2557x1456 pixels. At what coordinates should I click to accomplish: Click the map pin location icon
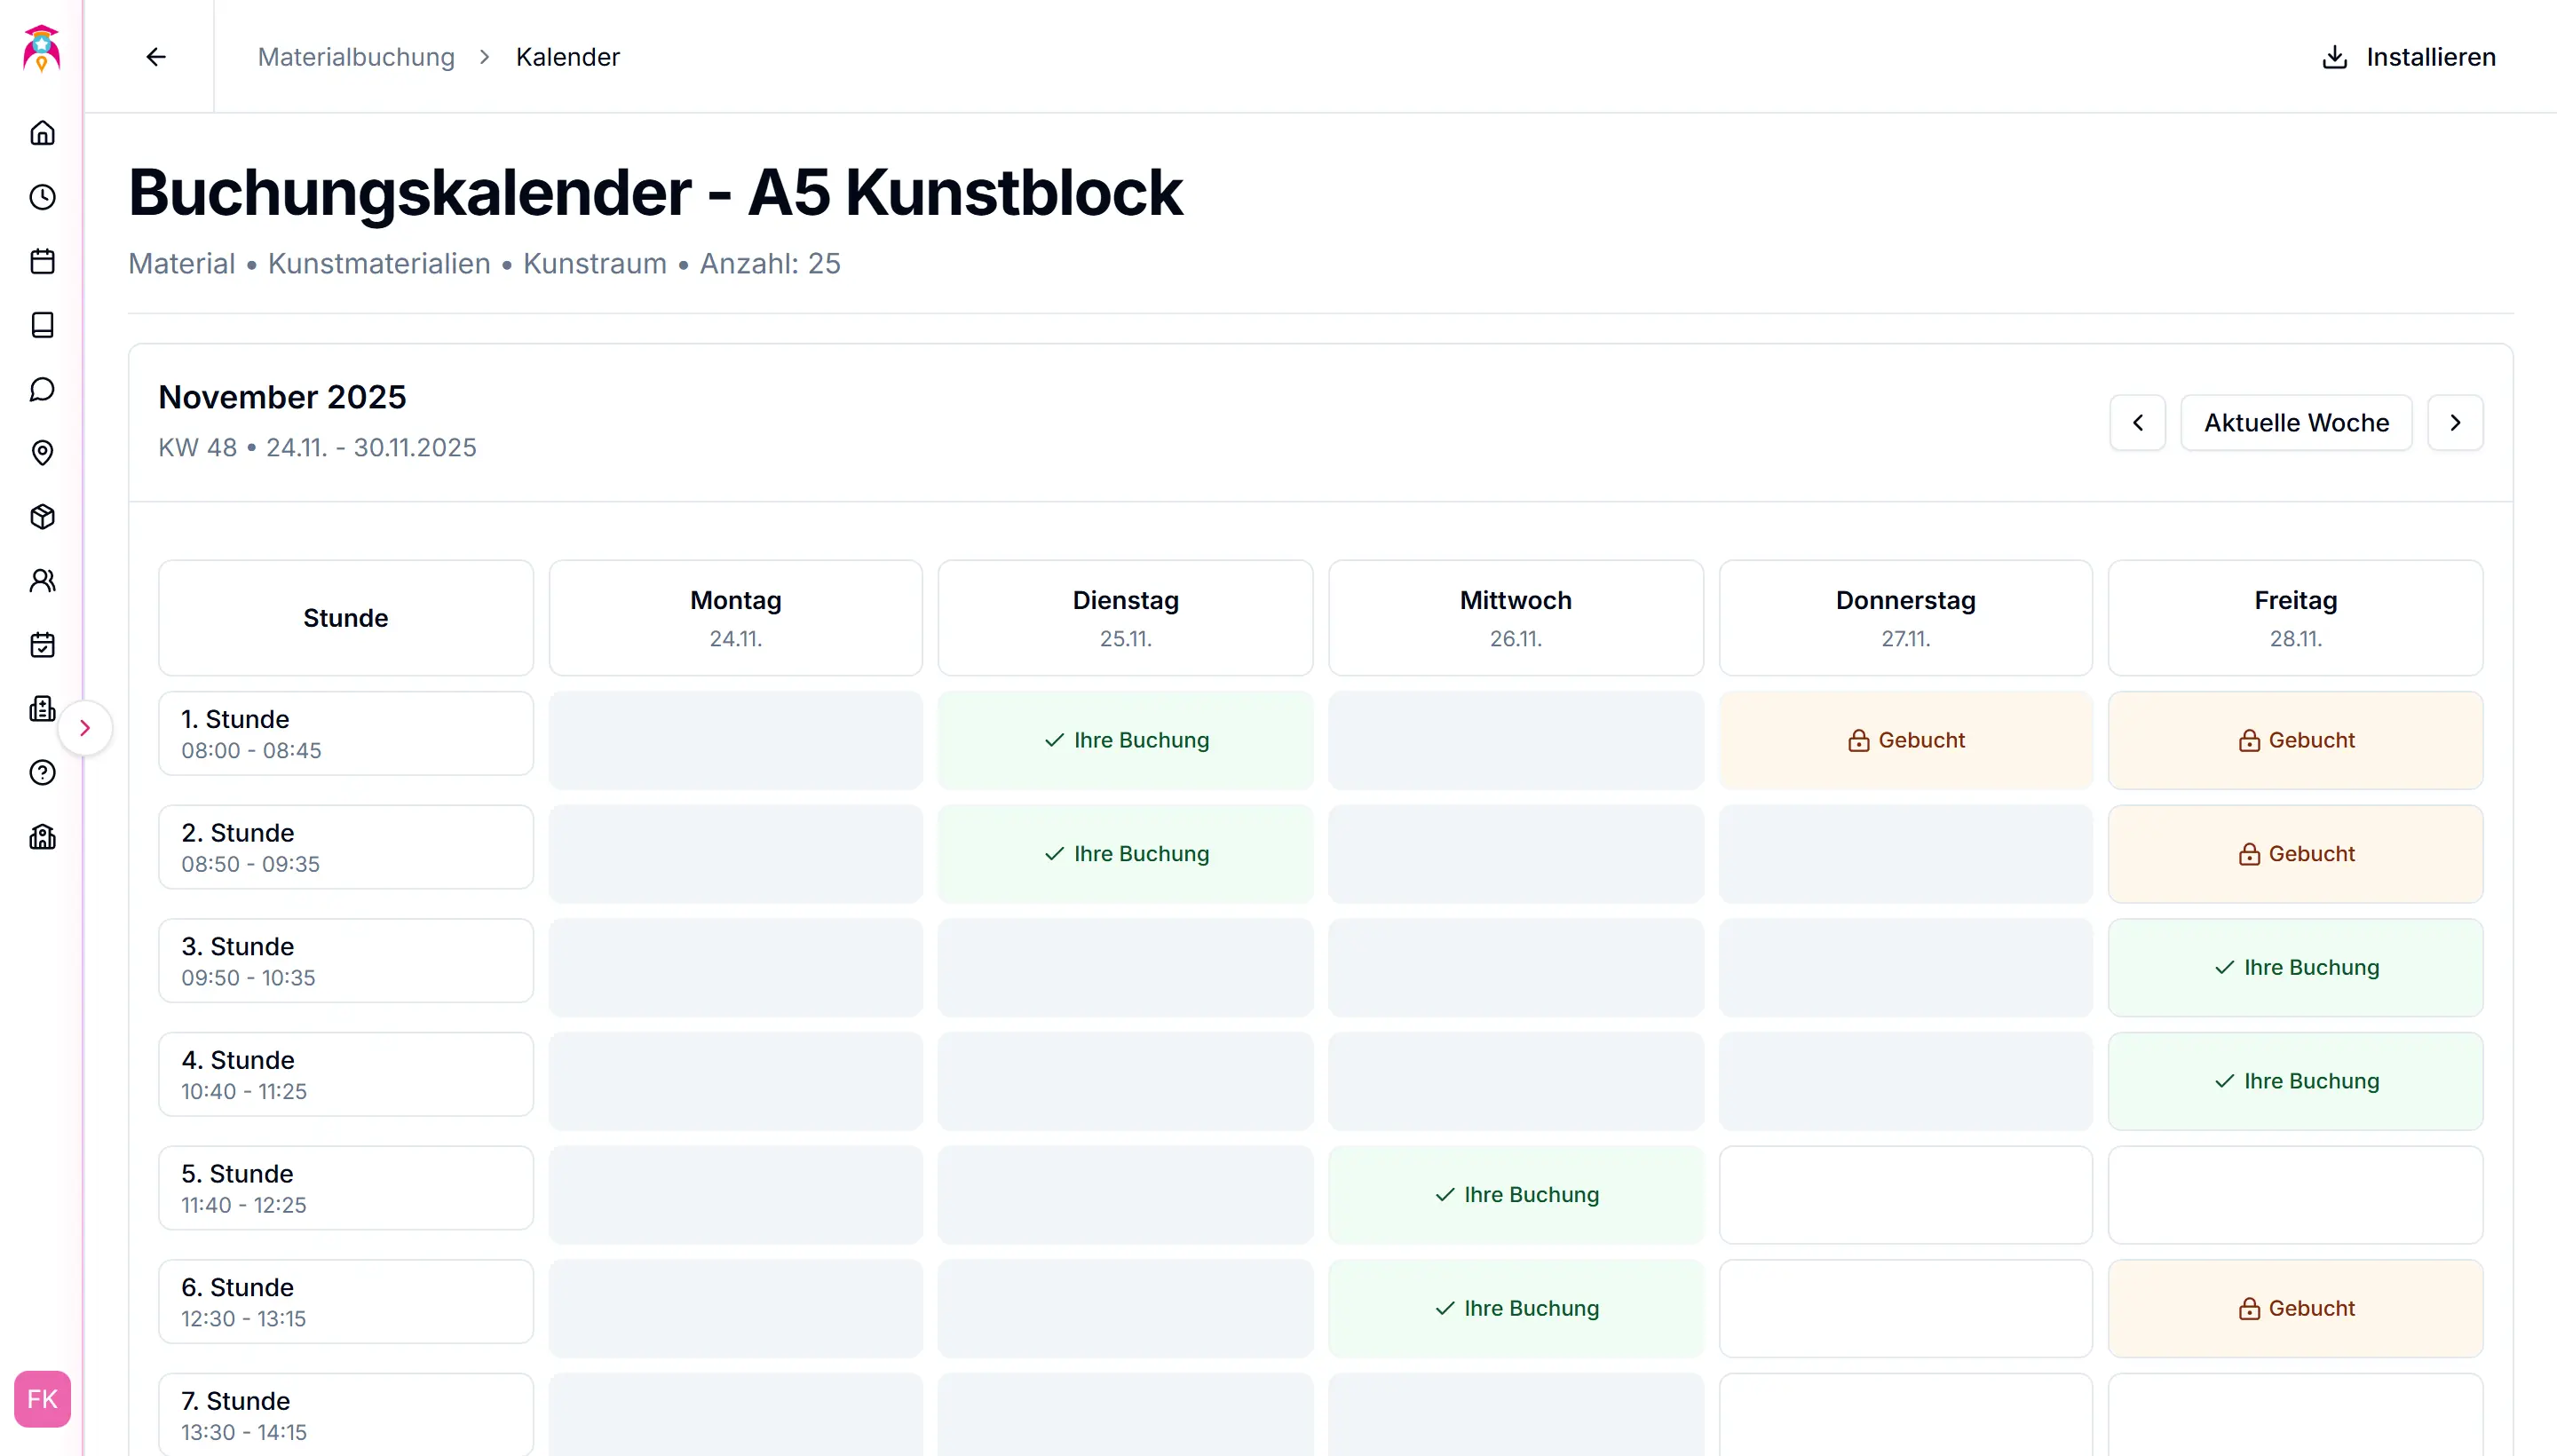[x=42, y=453]
